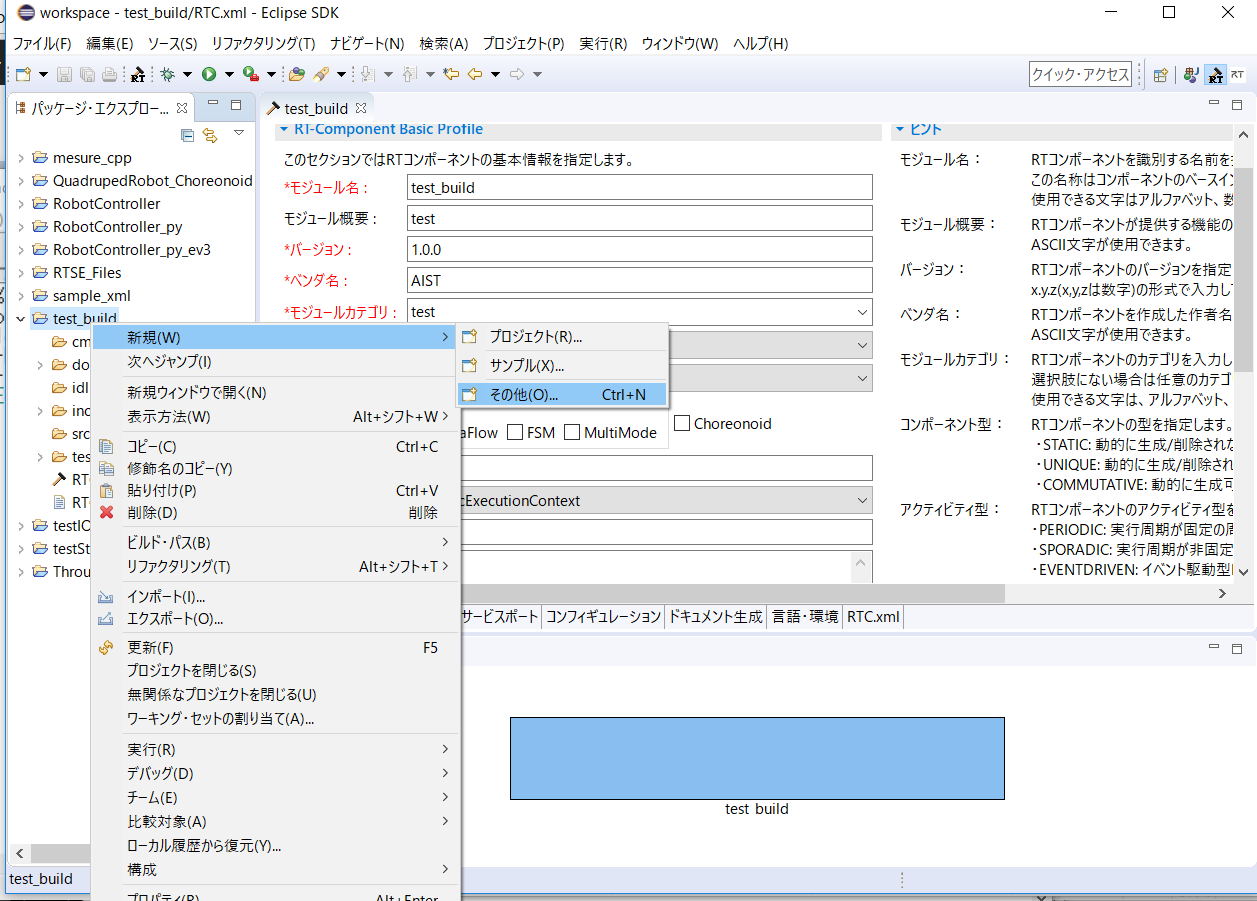Click the Previous Annotation toolbar icon
Image resolution: width=1257 pixels, height=901 pixels.
(x=410, y=74)
